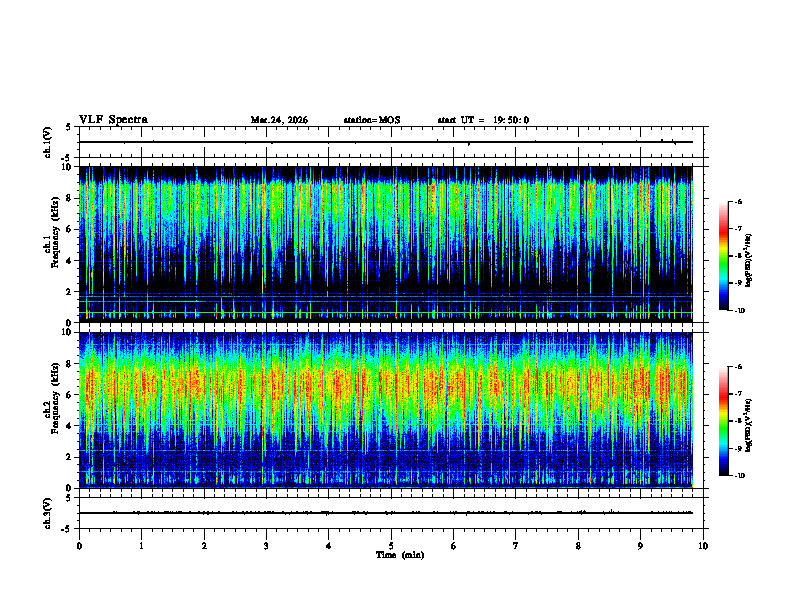Click the ch.2 spectrogram color scale bar

coord(723,421)
